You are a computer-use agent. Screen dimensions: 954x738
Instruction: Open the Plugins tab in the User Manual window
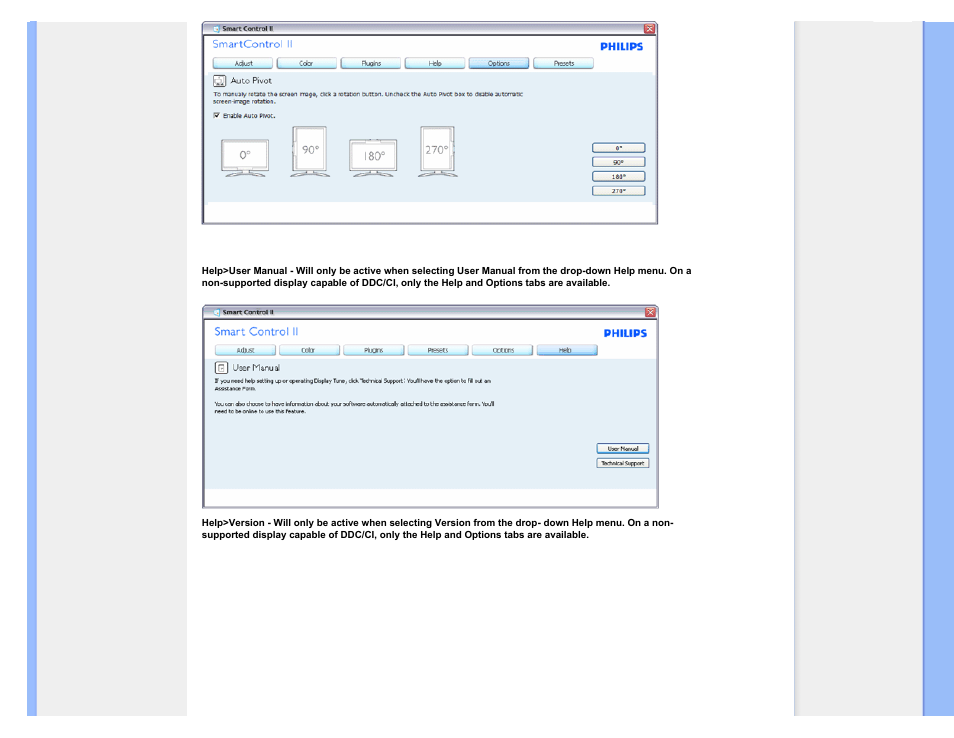(x=374, y=350)
